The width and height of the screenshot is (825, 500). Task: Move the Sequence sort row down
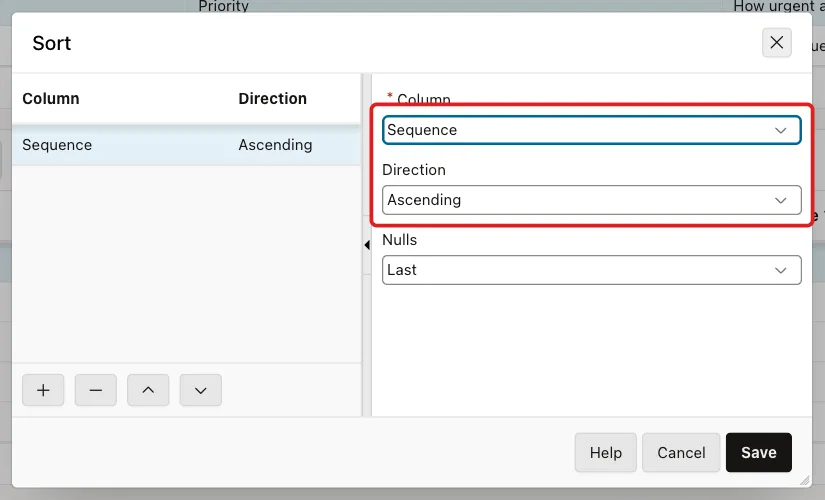(200, 390)
